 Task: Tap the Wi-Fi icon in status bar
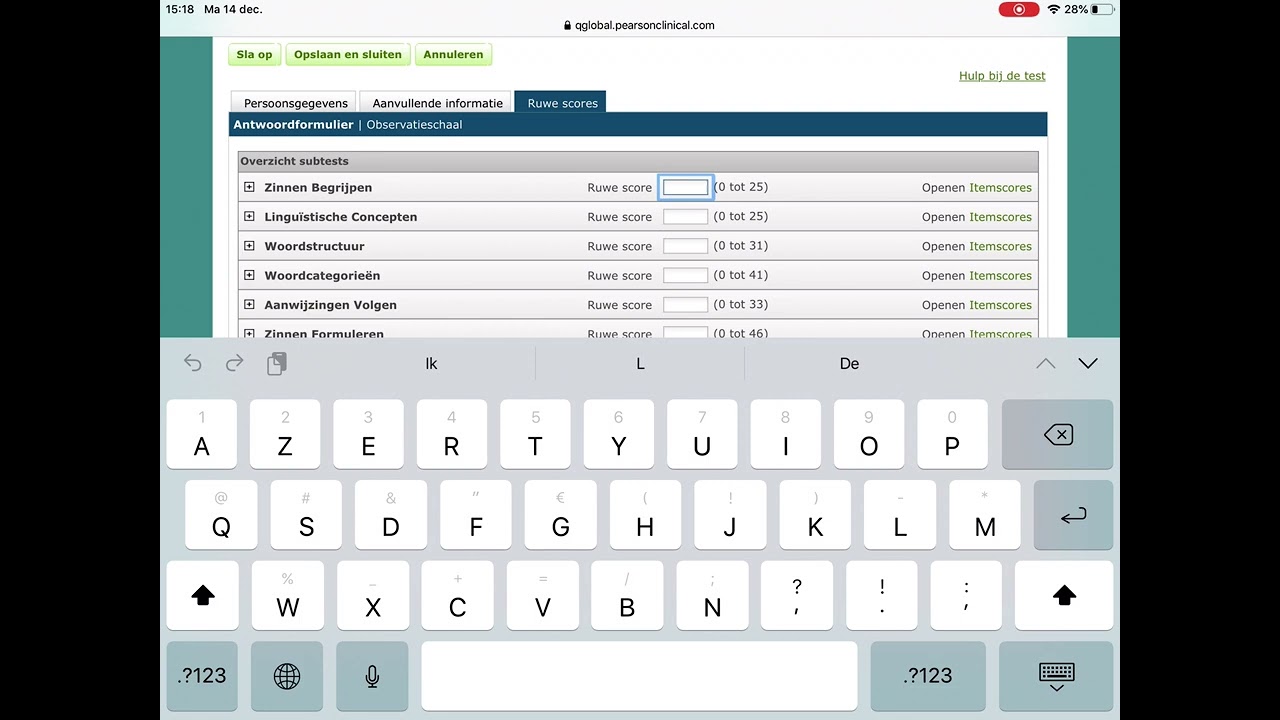coord(1054,9)
